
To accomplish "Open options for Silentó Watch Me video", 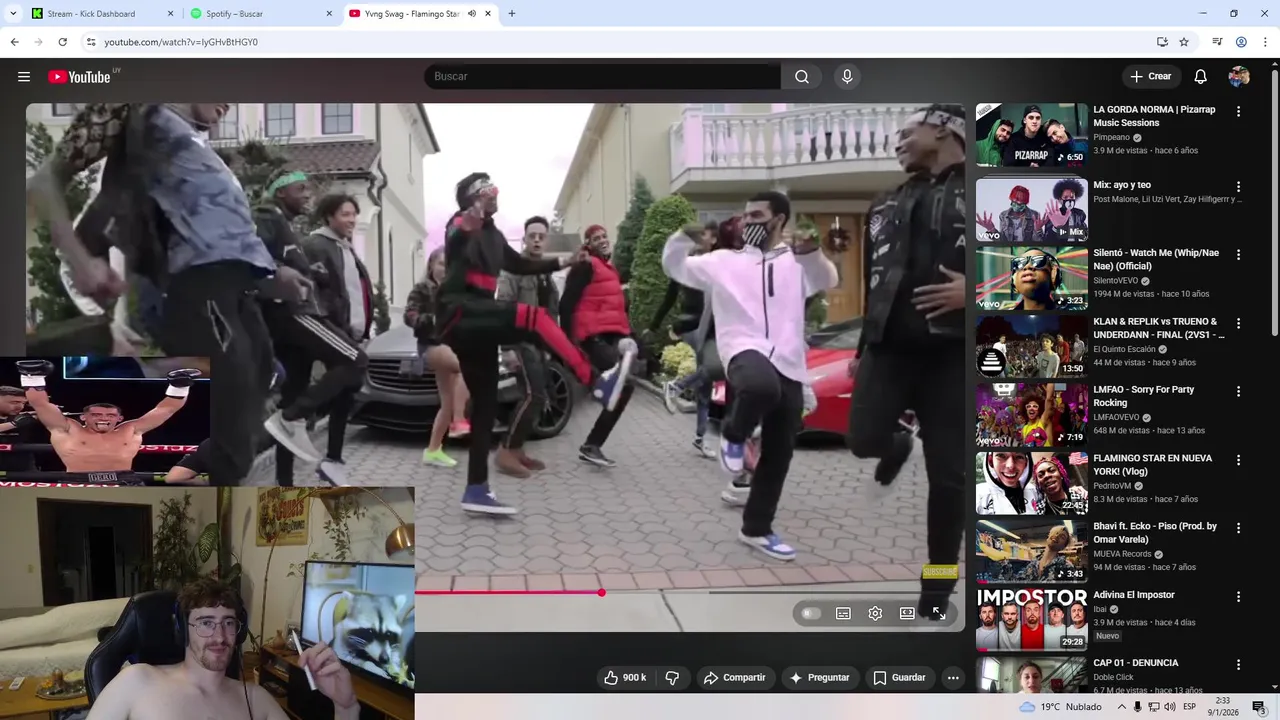I will 1239,255.
